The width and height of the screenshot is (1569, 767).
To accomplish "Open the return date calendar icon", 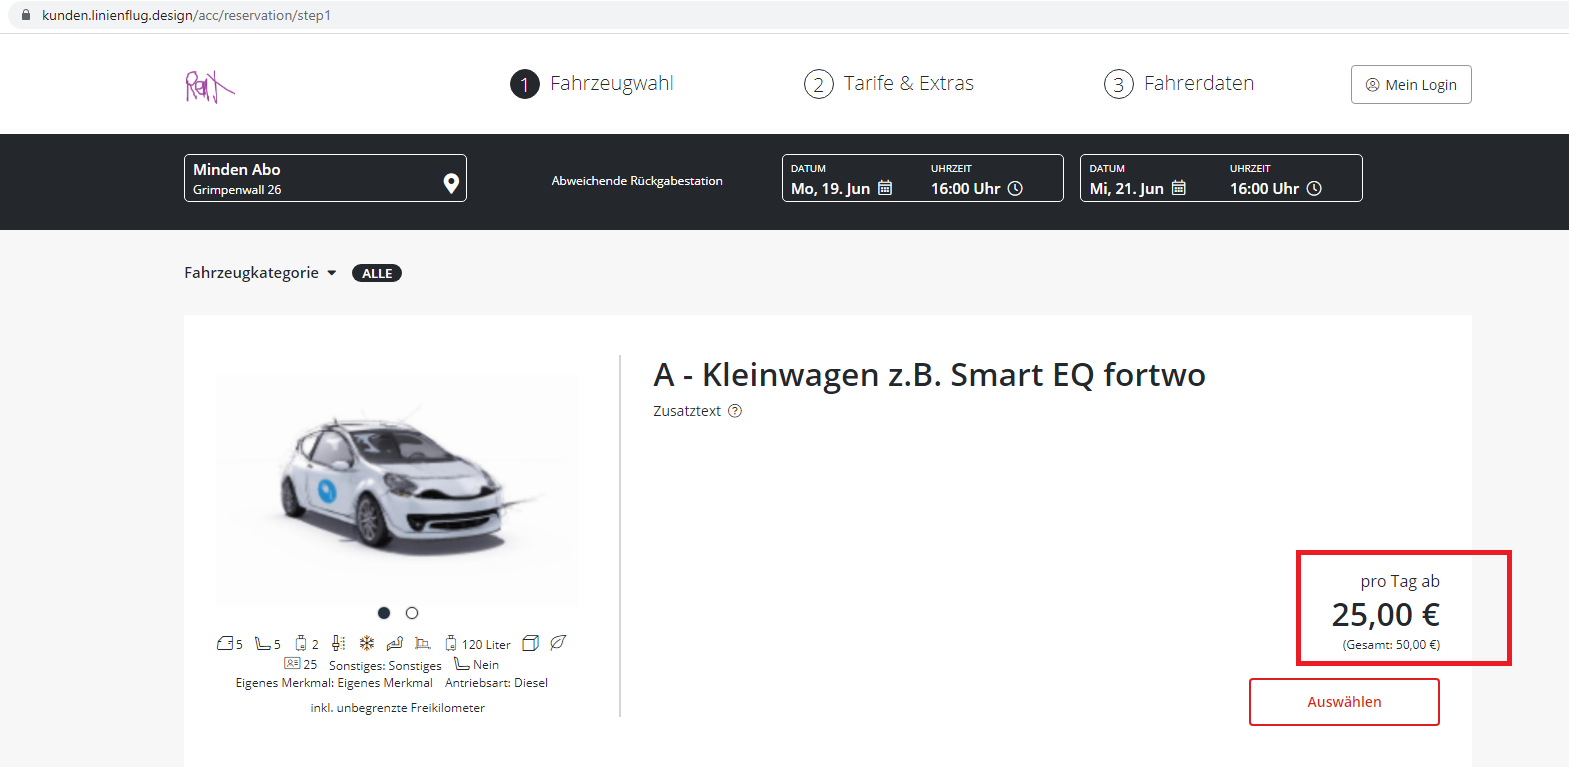I will click(x=1179, y=188).
